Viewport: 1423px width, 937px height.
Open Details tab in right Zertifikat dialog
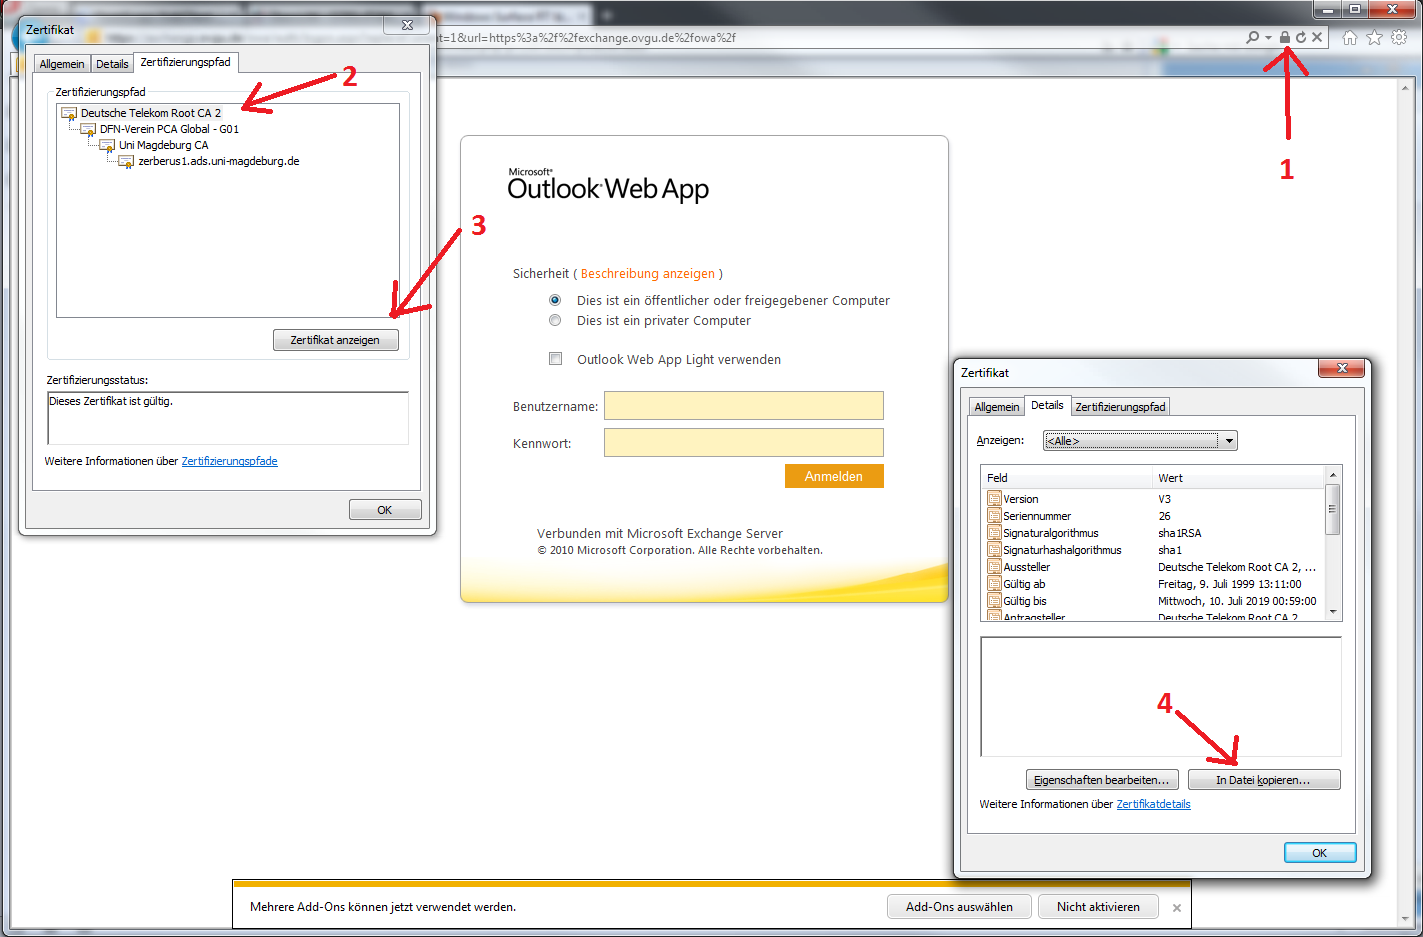1047,405
